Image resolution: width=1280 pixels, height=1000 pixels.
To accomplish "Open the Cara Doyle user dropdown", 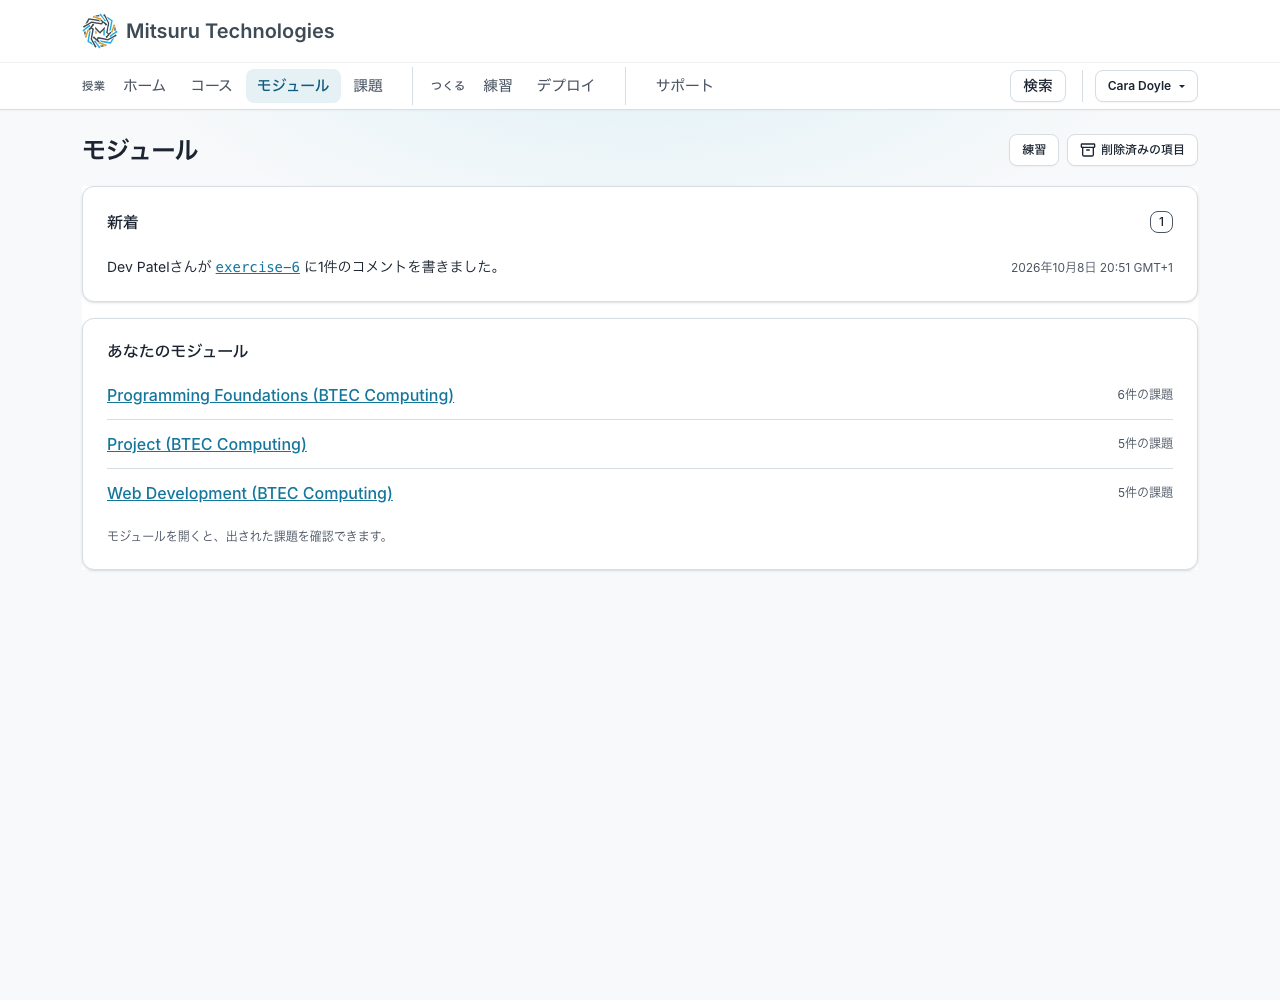I will [1146, 86].
